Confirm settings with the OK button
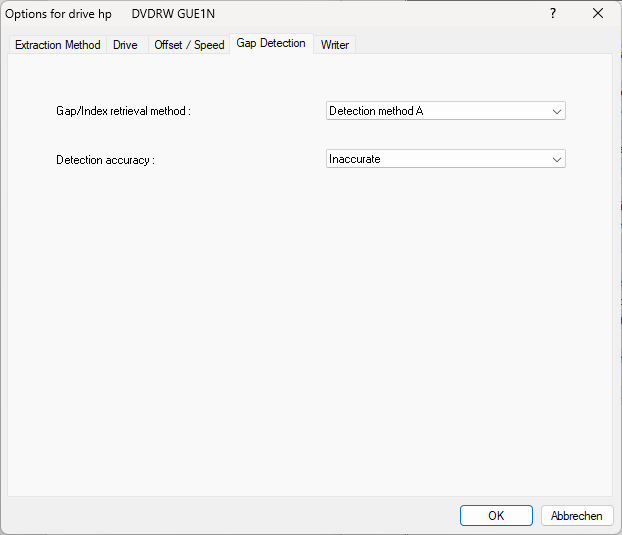 point(496,516)
